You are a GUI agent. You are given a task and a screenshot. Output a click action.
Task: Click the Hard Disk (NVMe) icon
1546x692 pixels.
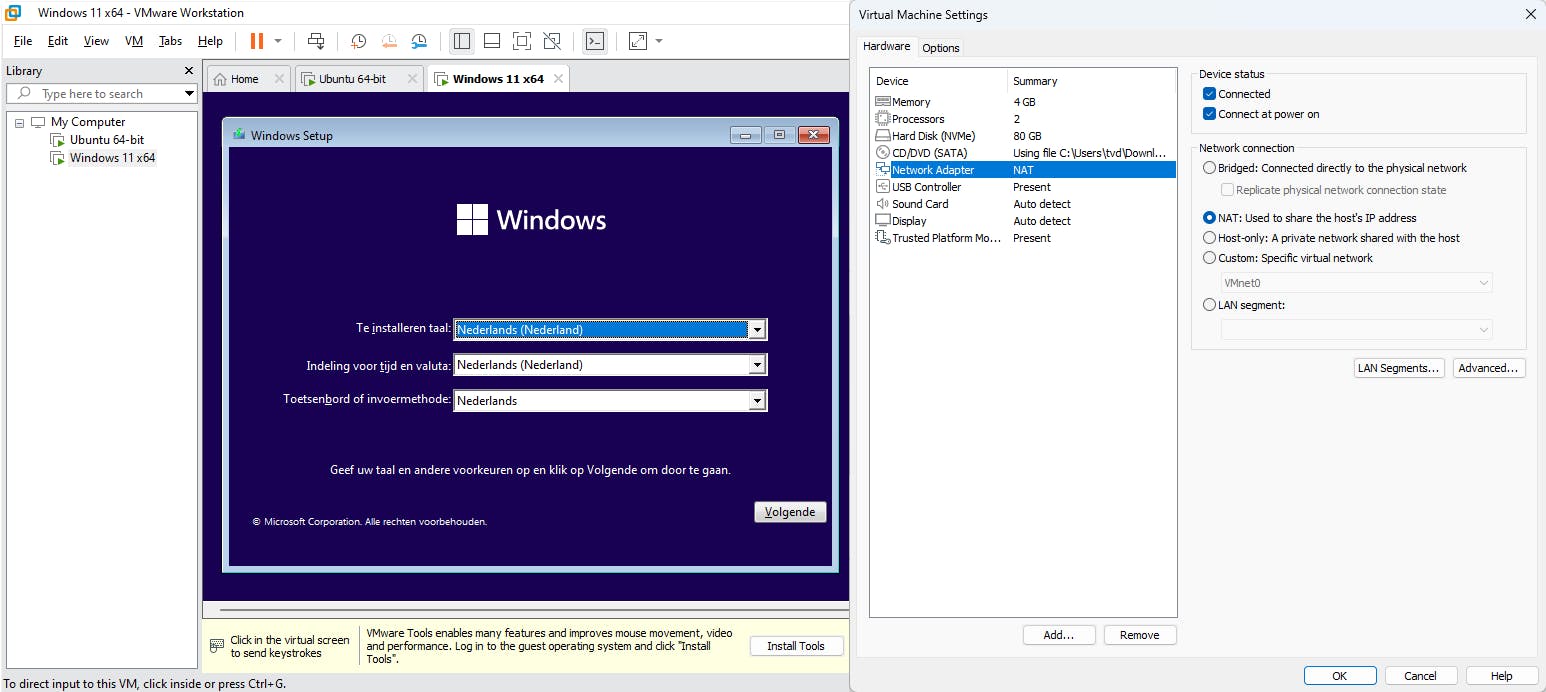click(x=882, y=136)
